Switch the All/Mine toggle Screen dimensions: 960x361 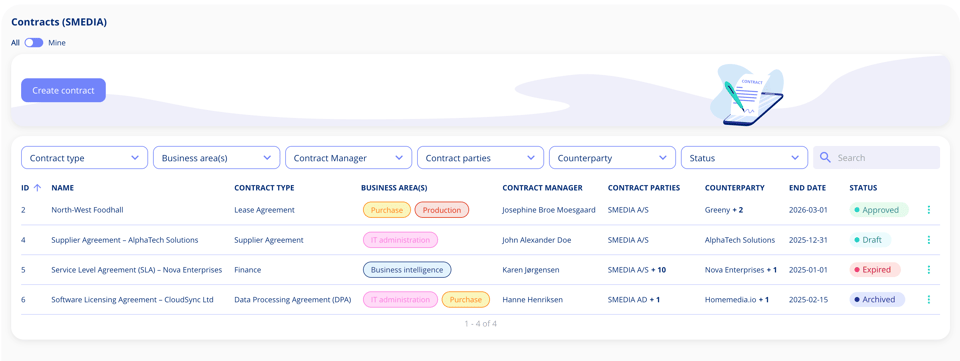(x=34, y=43)
